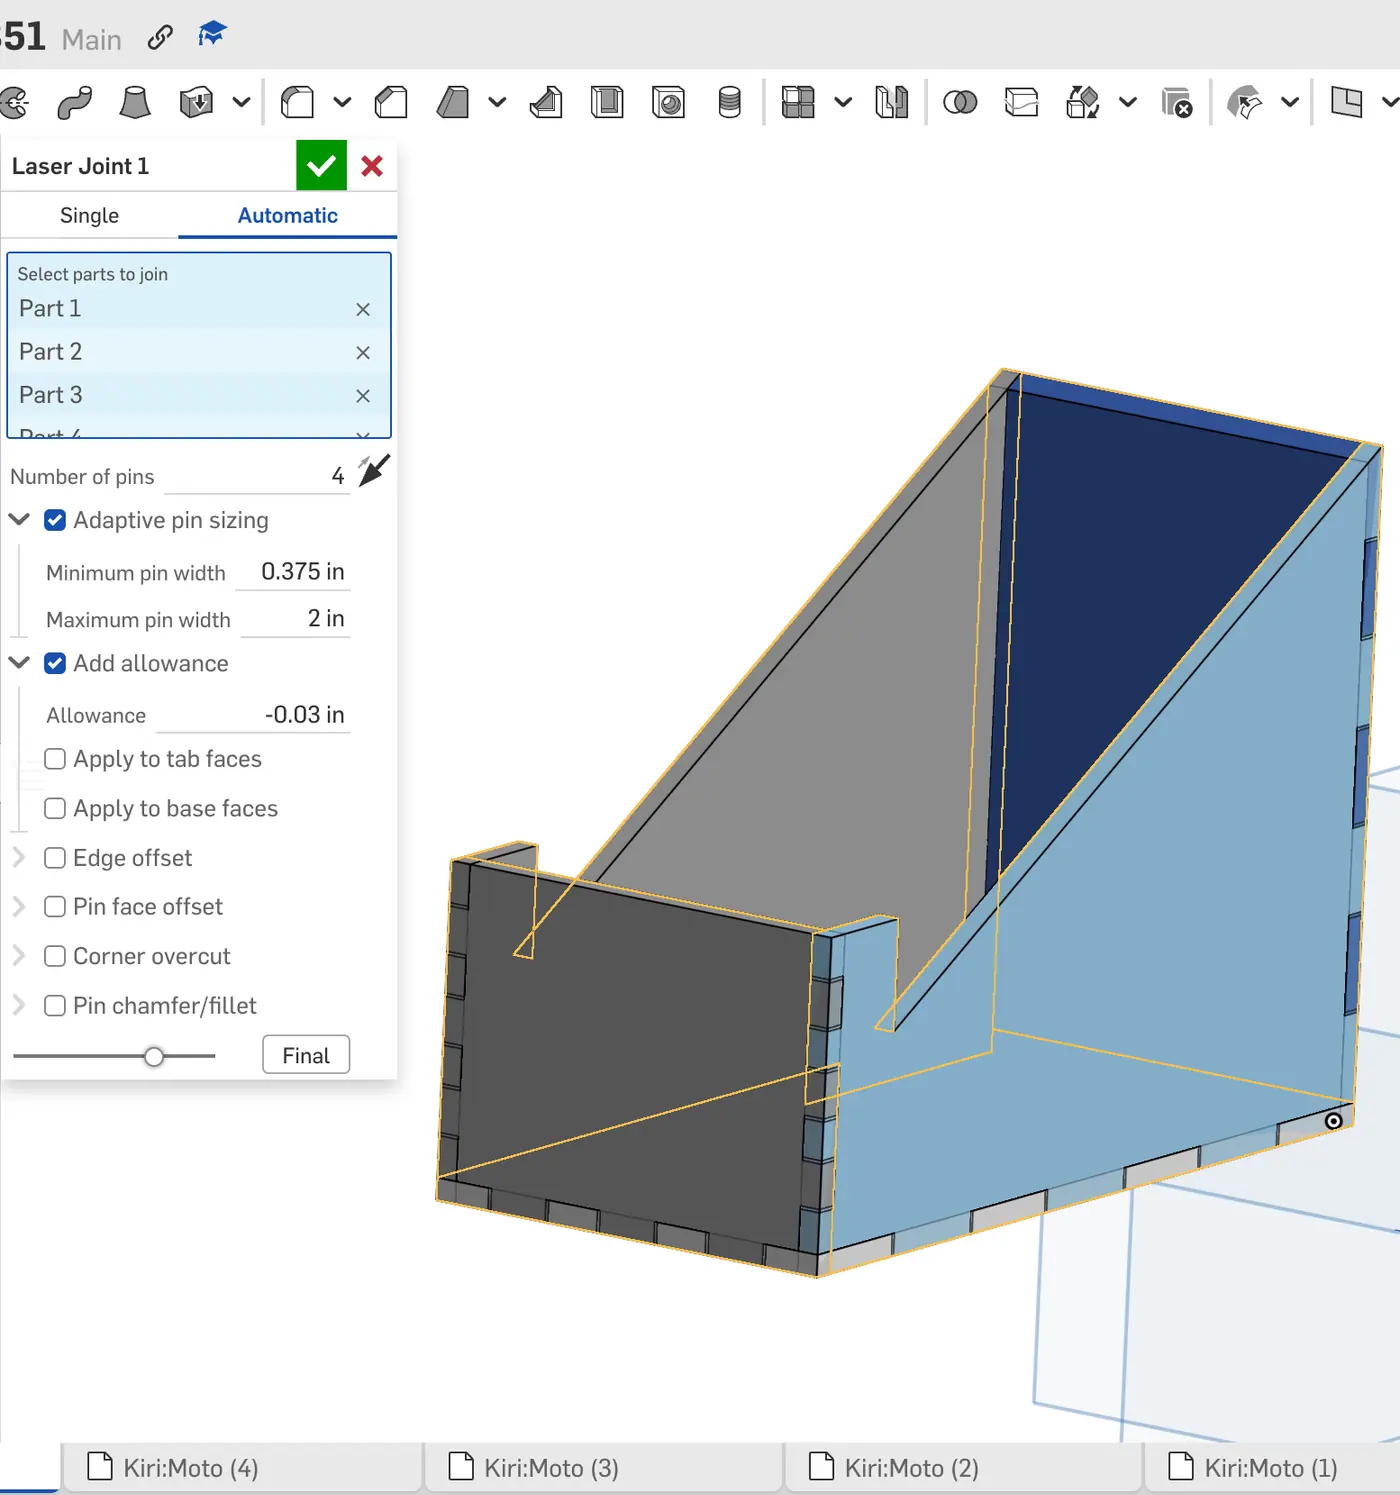
Task: Check the Pin chamfer/fillet checkbox
Action: (x=55, y=1006)
